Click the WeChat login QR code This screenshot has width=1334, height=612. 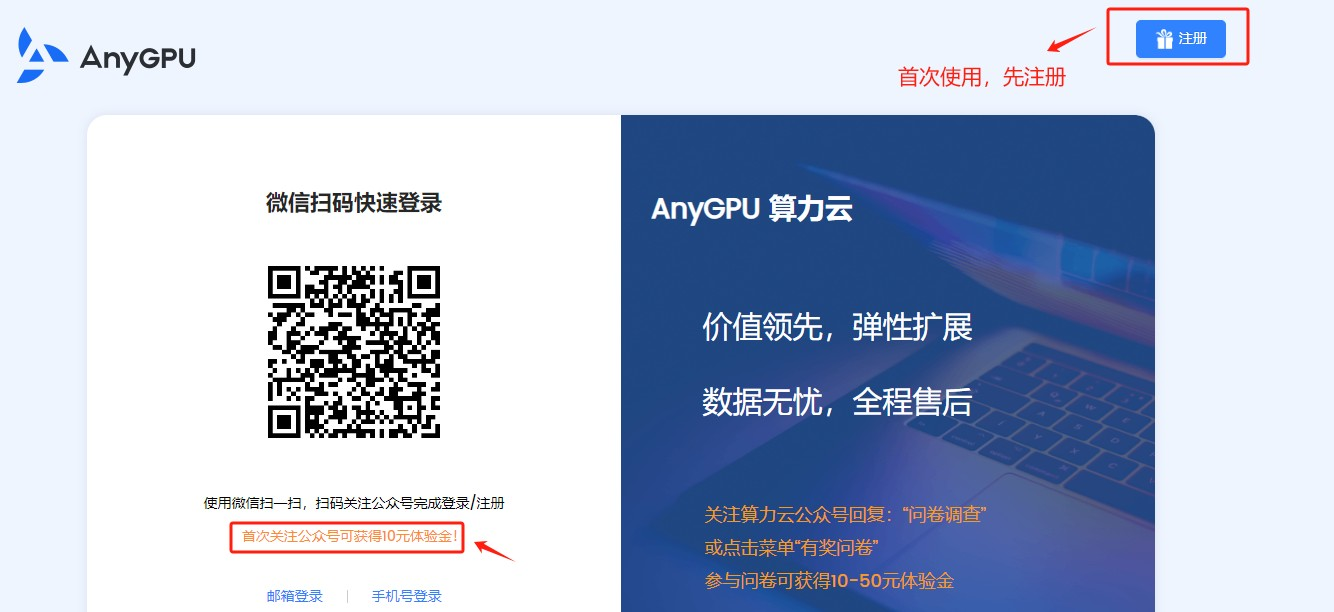[x=354, y=351]
